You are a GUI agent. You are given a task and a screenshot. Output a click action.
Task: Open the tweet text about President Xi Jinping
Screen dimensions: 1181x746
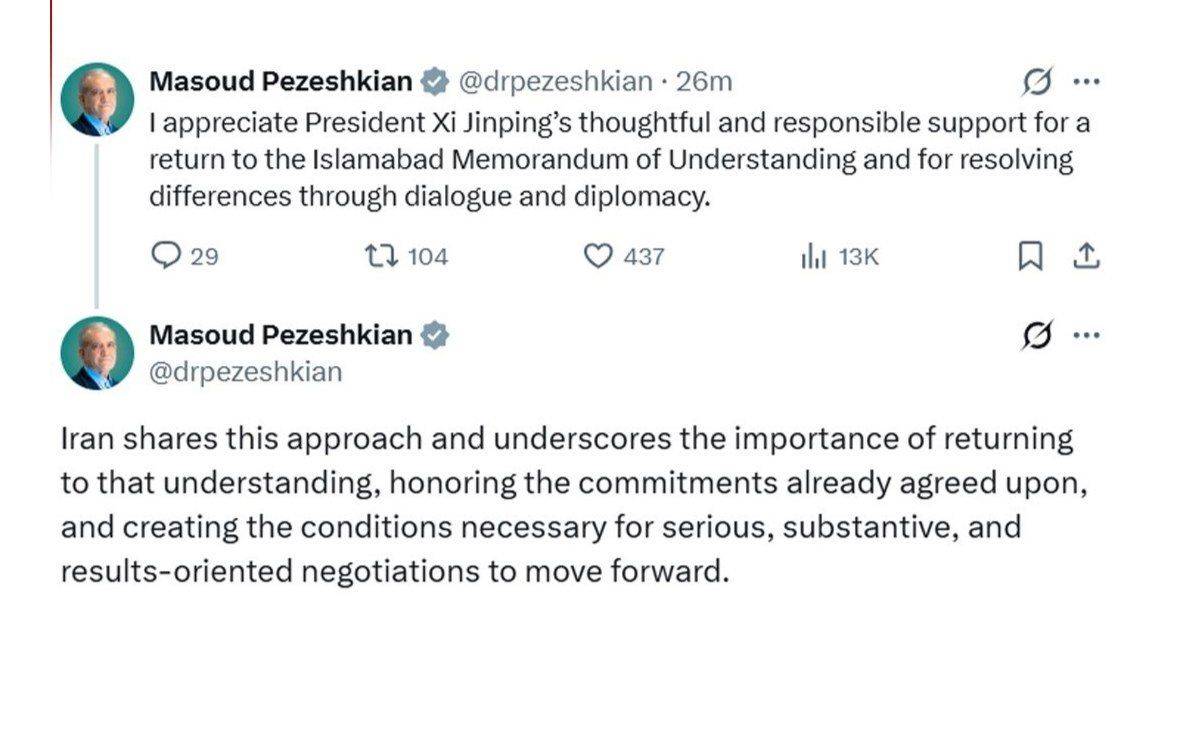tap(619, 159)
